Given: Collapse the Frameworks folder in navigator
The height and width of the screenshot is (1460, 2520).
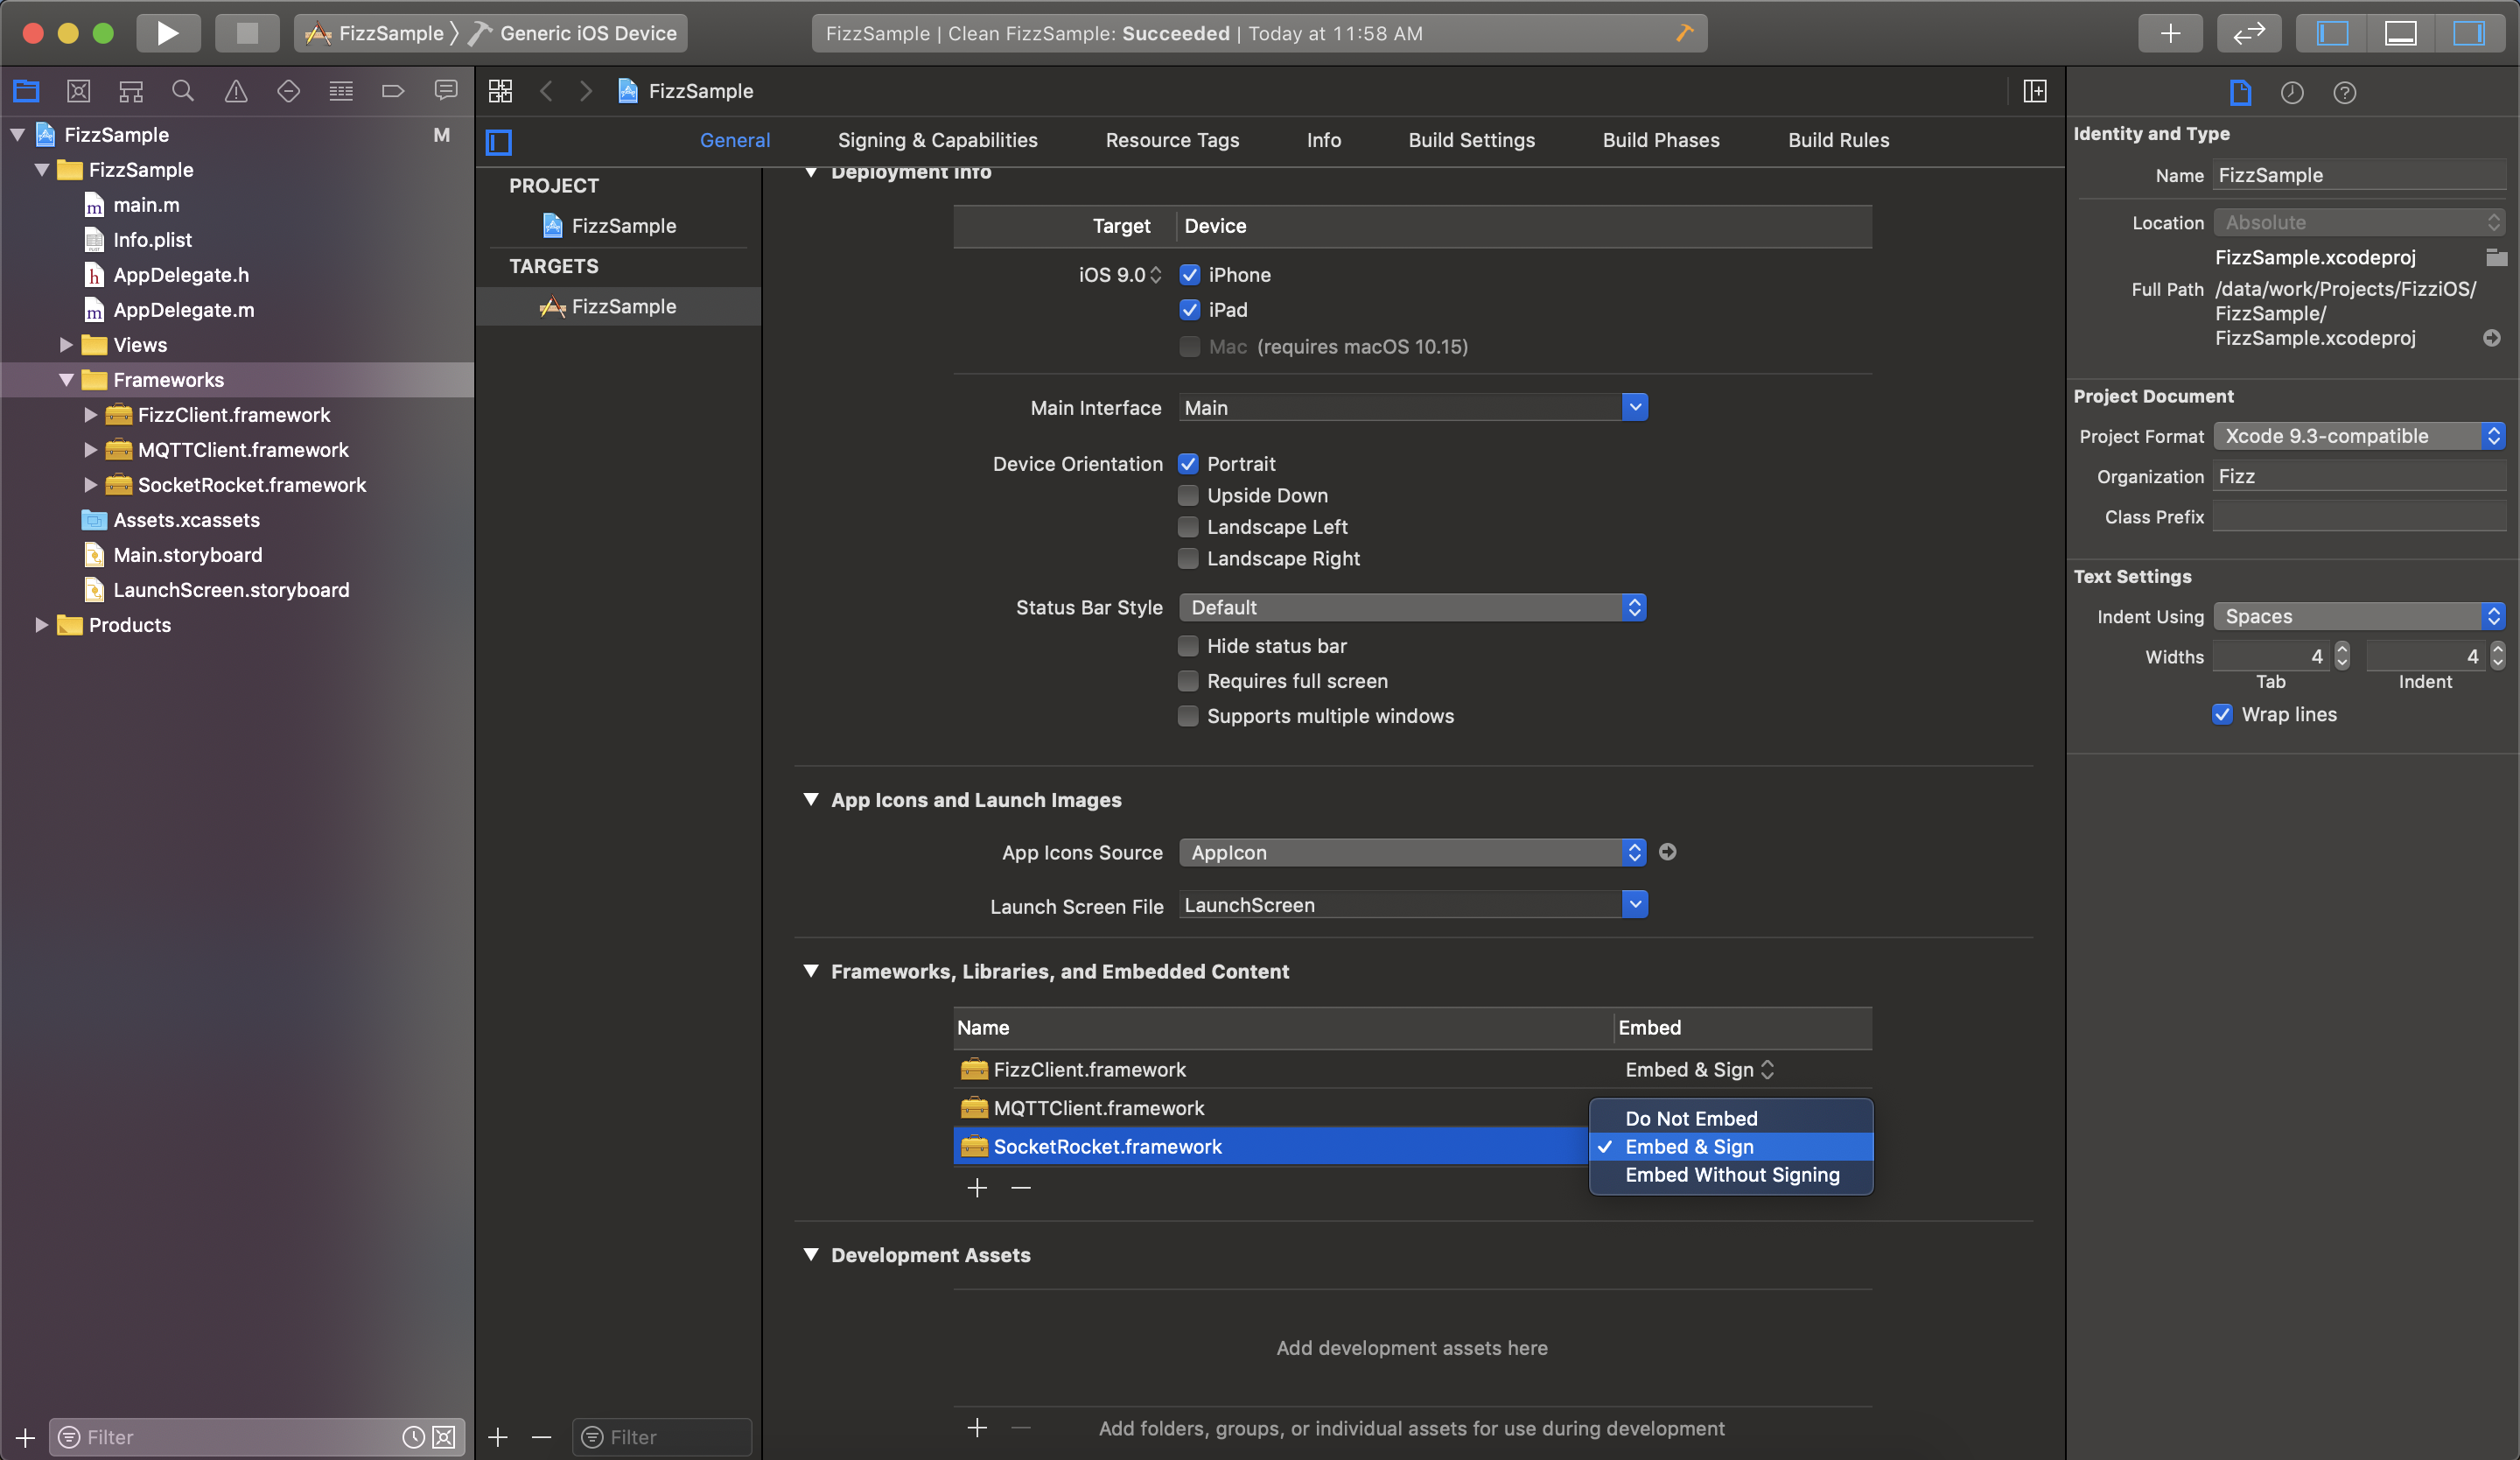Looking at the screenshot, I should coord(66,380).
